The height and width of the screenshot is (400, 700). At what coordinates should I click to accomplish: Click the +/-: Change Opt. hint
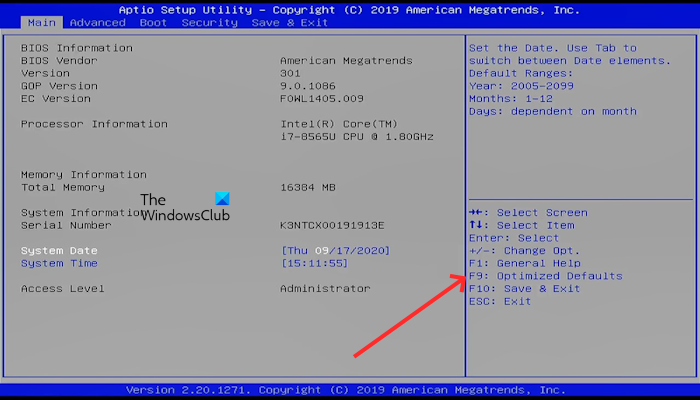[524, 250]
